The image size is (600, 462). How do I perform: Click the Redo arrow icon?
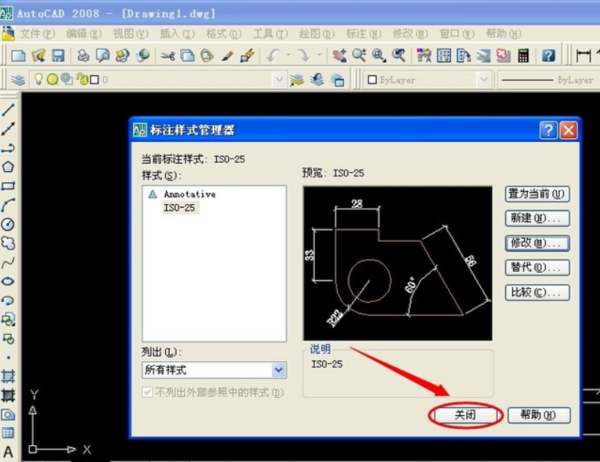click(x=304, y=56)
